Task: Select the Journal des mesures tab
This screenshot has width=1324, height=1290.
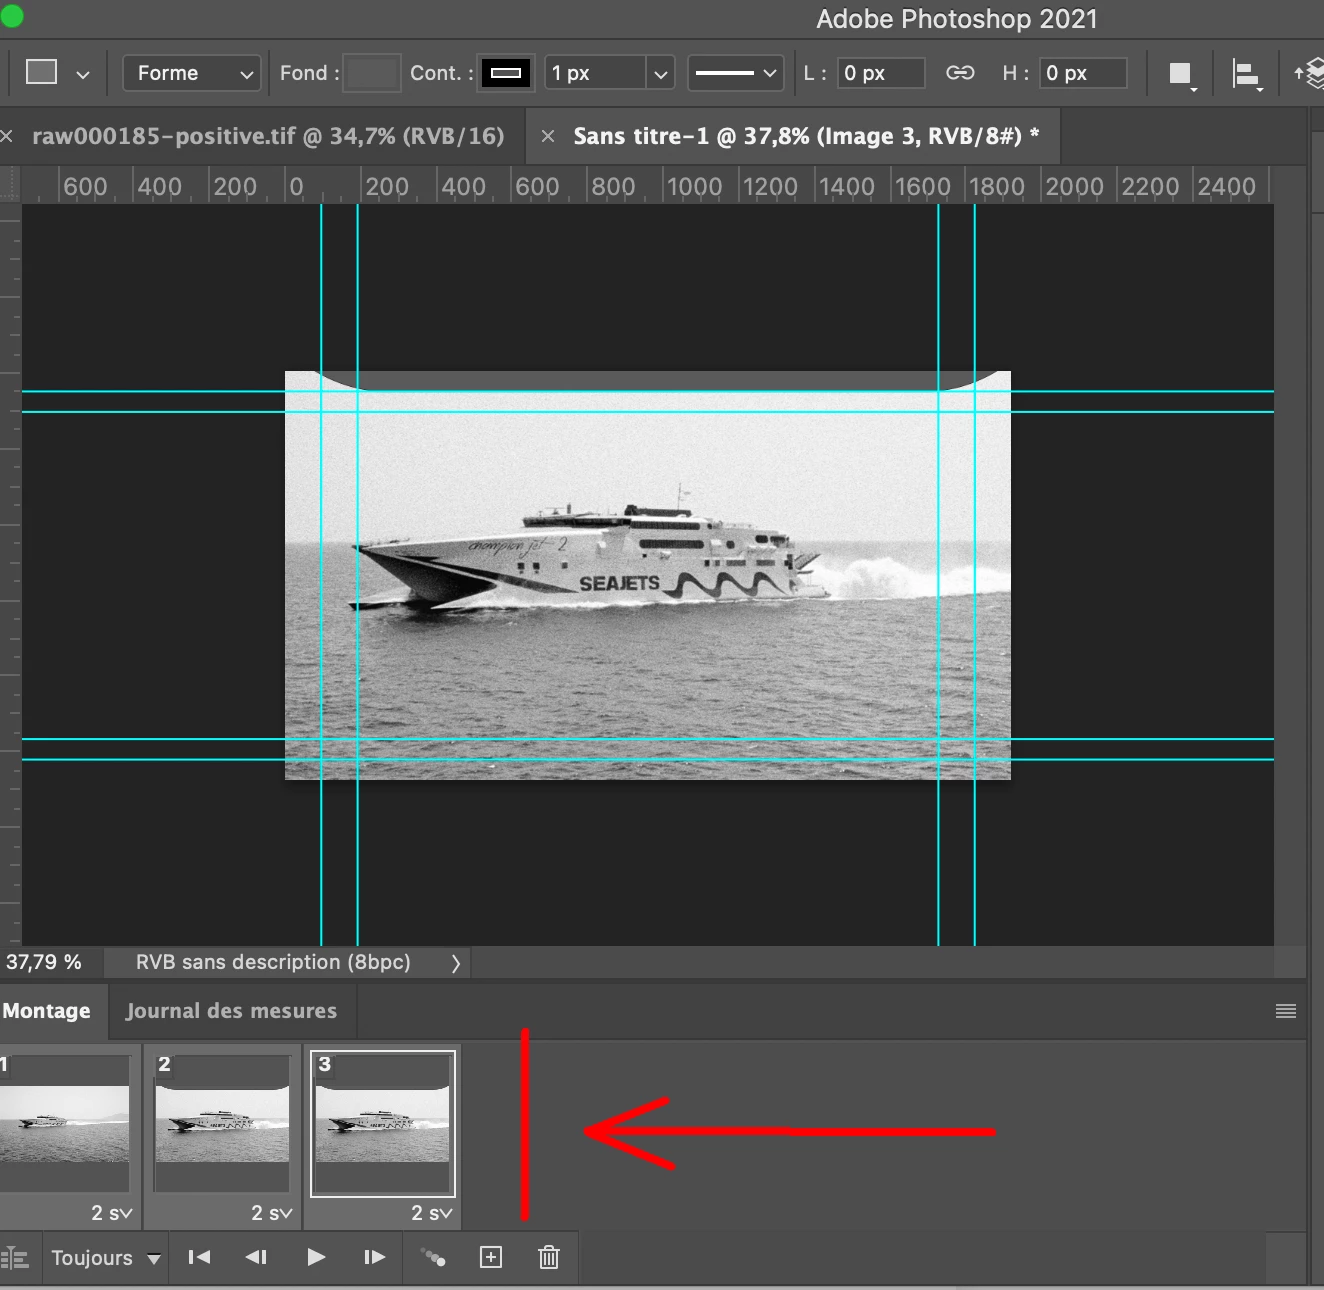Action: [x=231, y=1011]
